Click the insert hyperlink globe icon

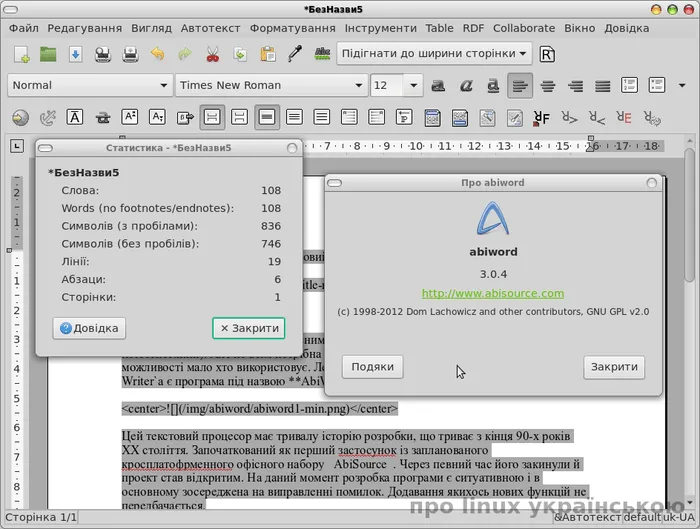20,118
